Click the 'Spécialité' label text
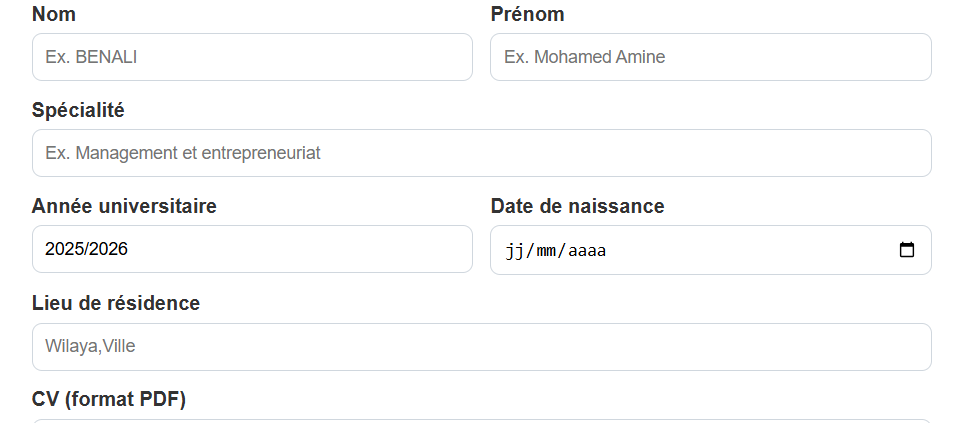960x423 pixels. coord(78,110)
